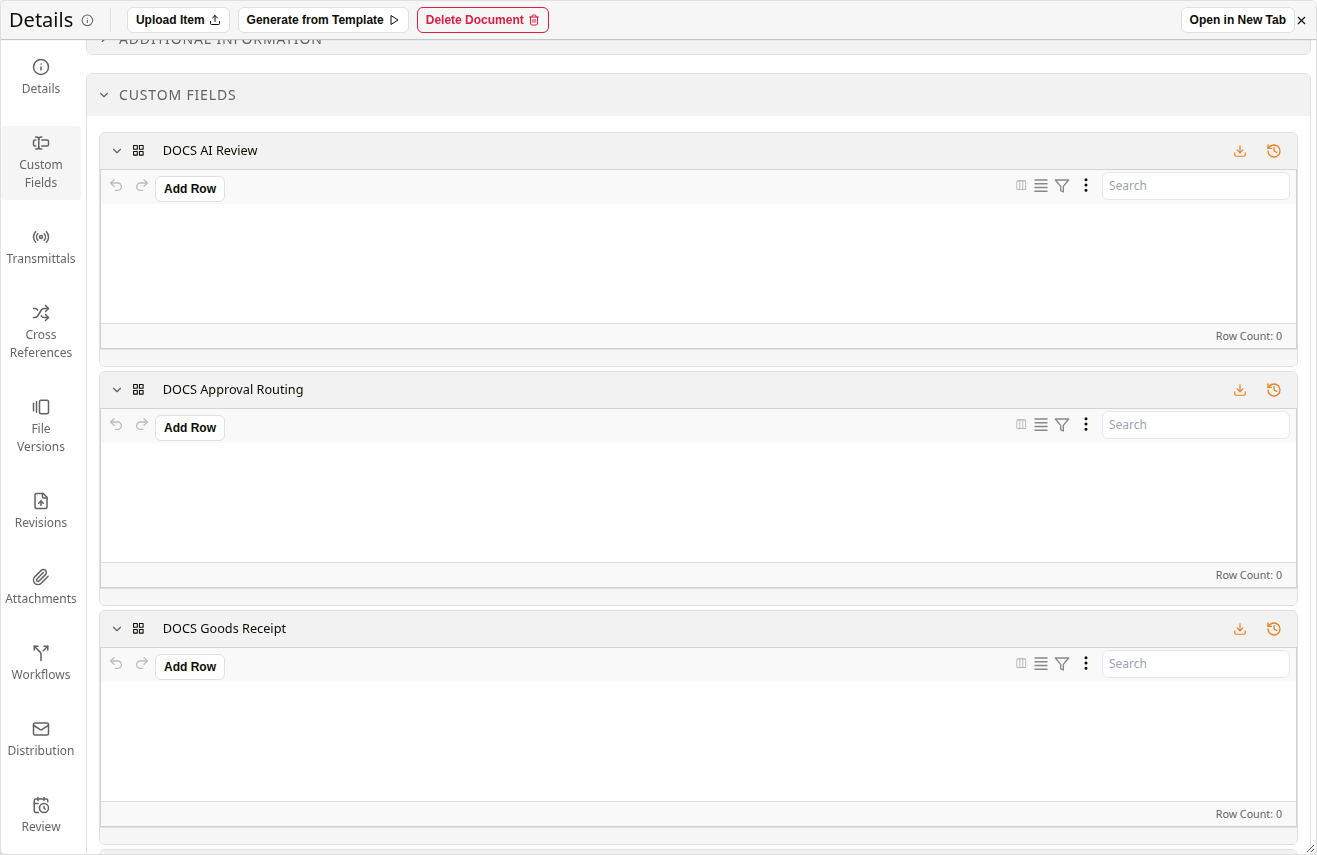Click the Delete Document button
Screen dimensions: 1317x855
(x=483, y=20)
